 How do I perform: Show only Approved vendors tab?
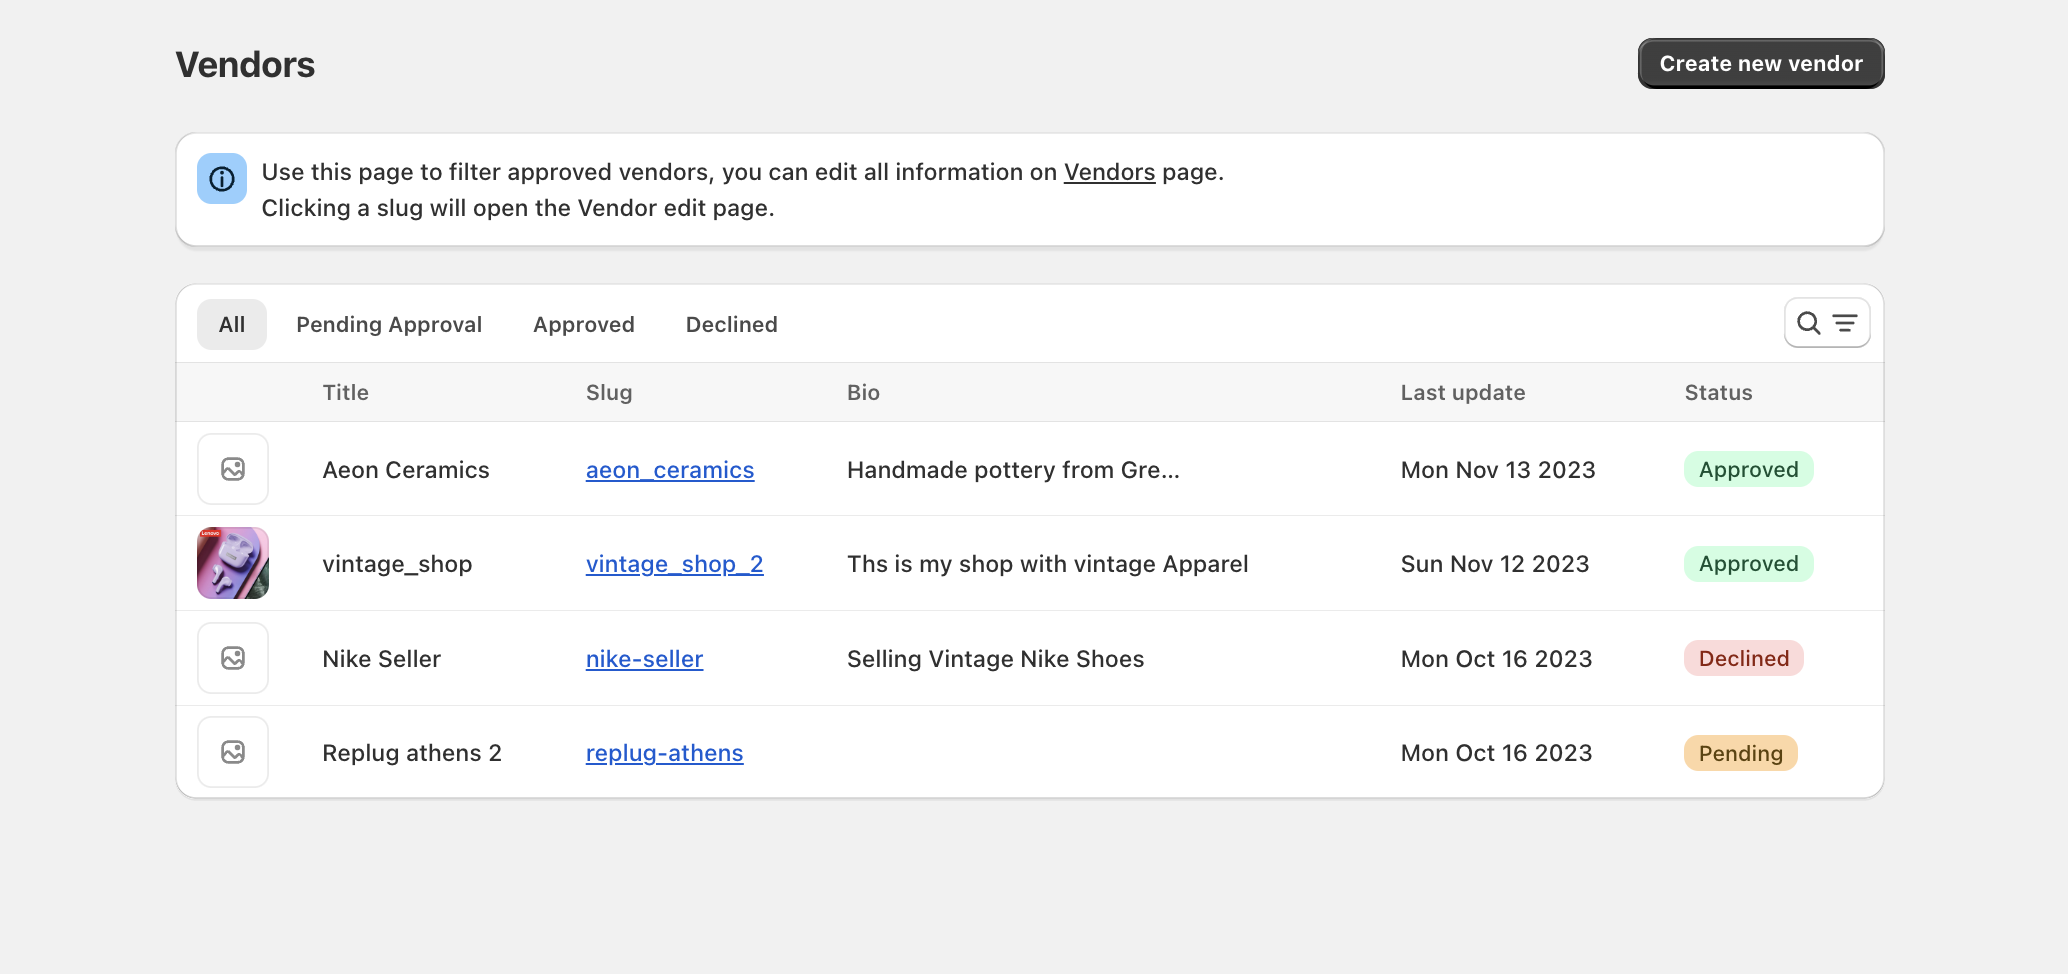[x=584, y=324]
